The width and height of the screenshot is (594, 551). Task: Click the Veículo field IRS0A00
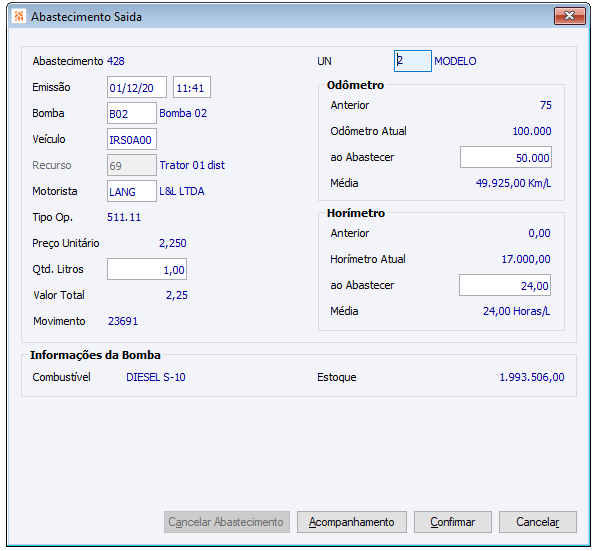point(132,139)
